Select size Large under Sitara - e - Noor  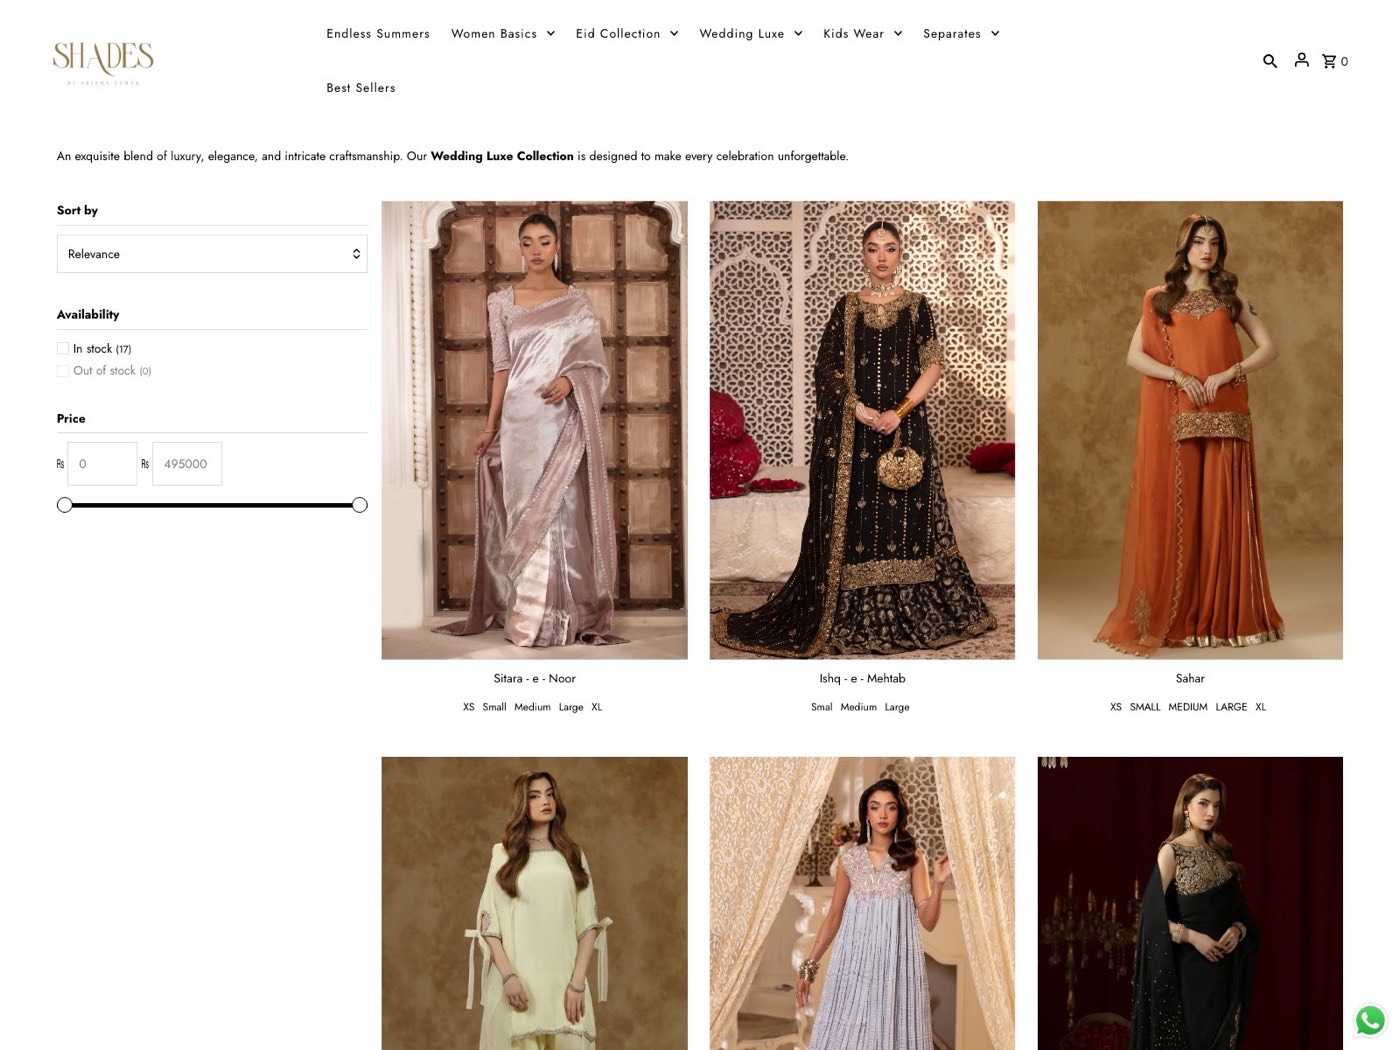pyautogui.click(x=571, y=707)
